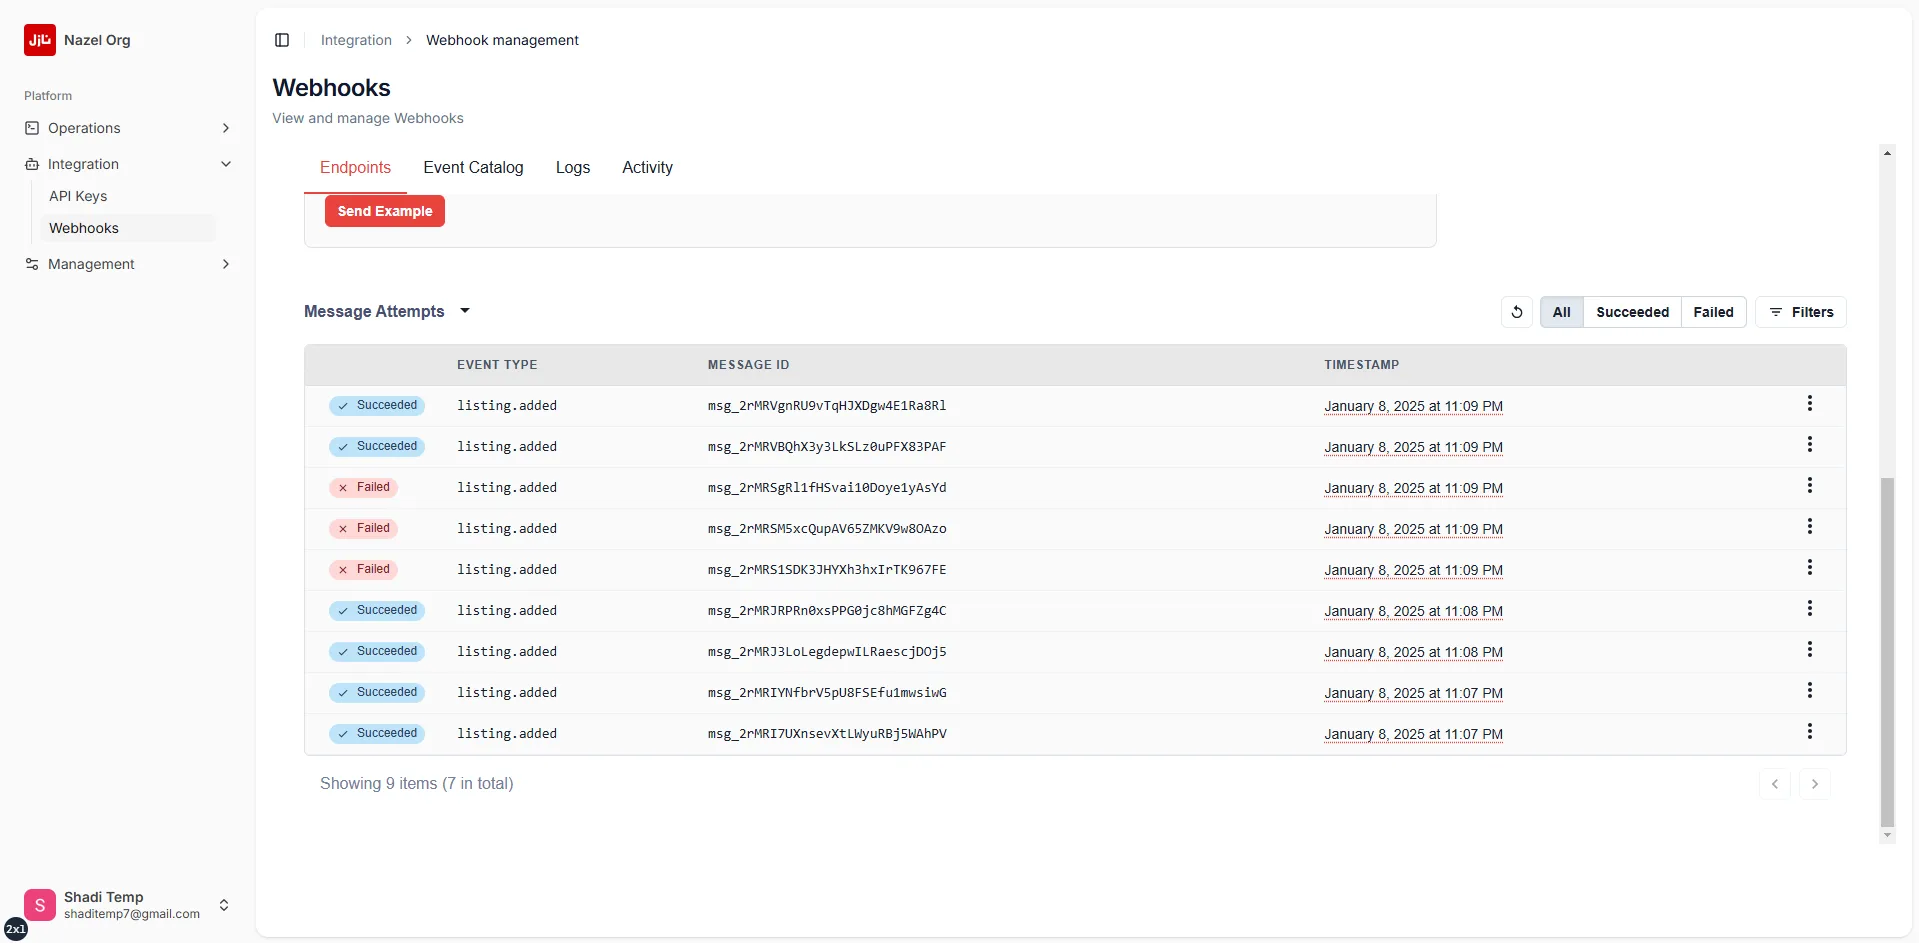Collapse the Integration section

click(226, 163)
